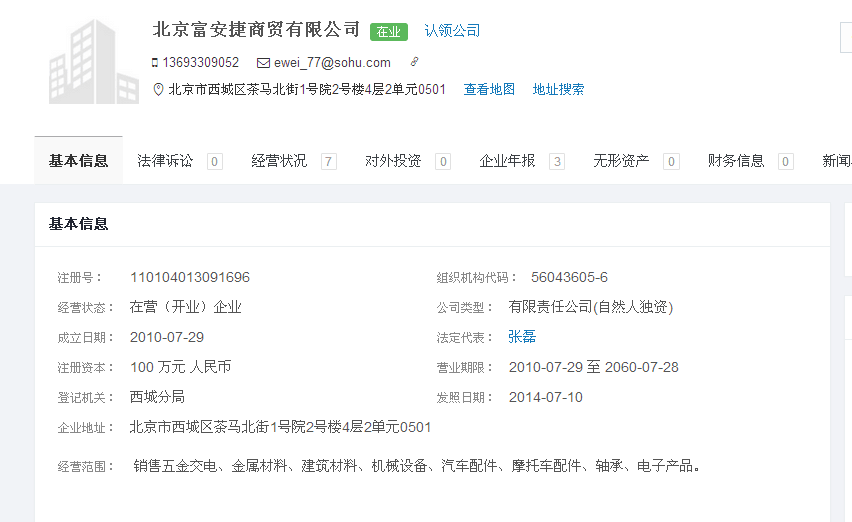The height and width of the screenshot is (522, 852).
Task: Select the 企业年报 tab
Action: click(507, 161)
